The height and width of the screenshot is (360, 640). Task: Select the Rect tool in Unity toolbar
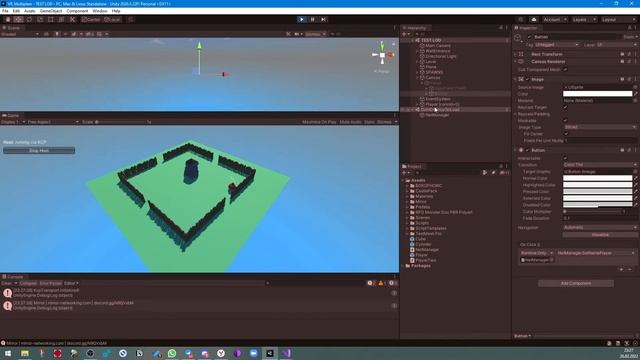(x=51, y=20)
